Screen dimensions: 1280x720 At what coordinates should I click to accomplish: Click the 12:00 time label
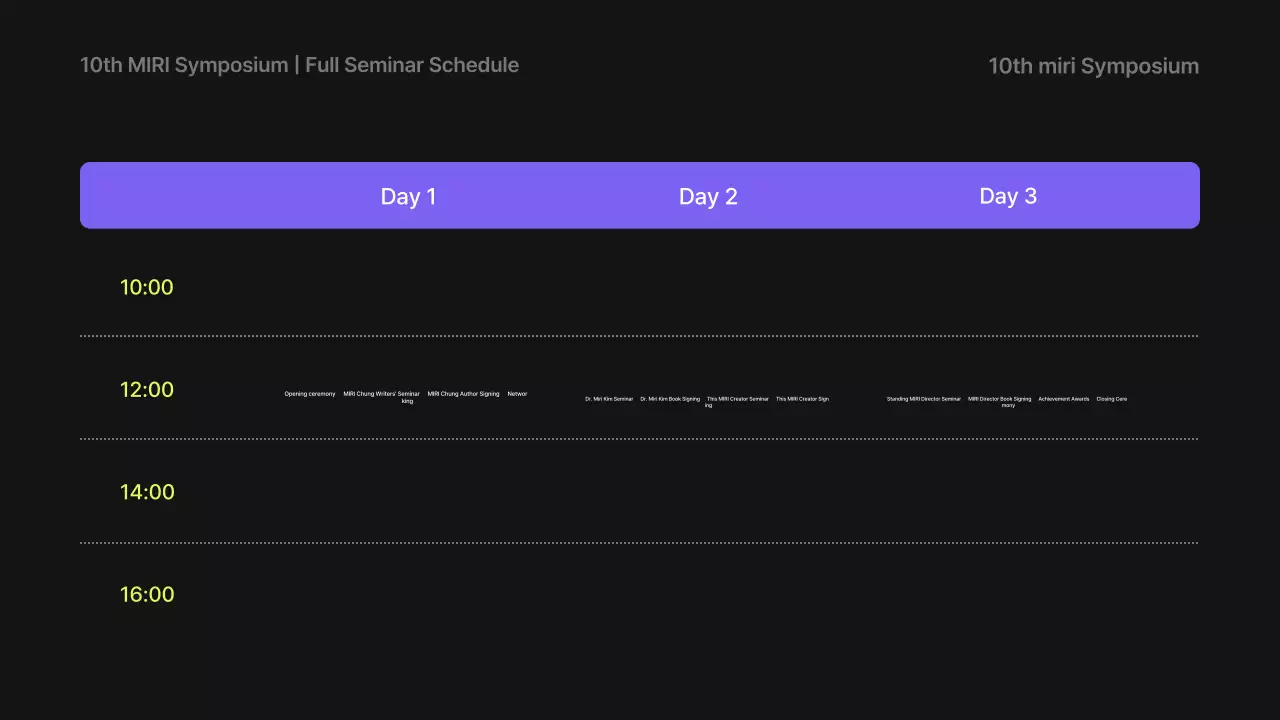coord(147,390)
